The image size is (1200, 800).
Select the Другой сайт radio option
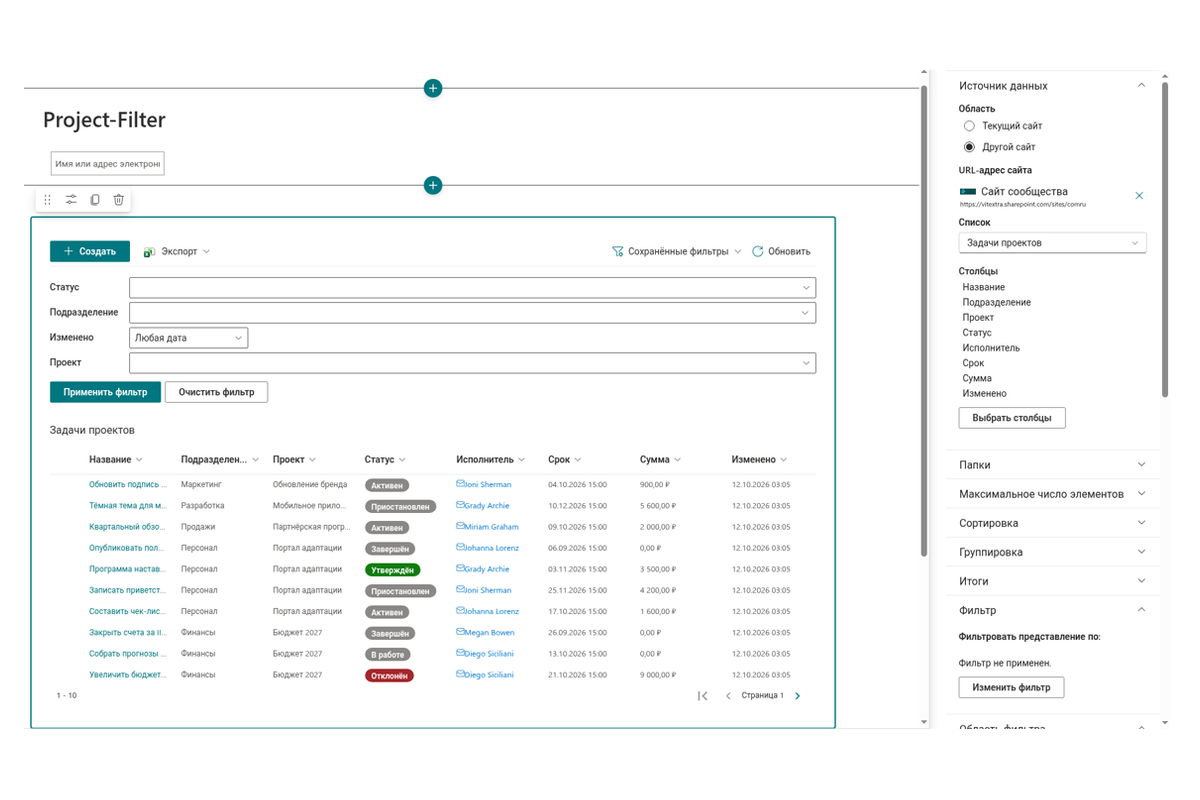(x=968, y=147)
